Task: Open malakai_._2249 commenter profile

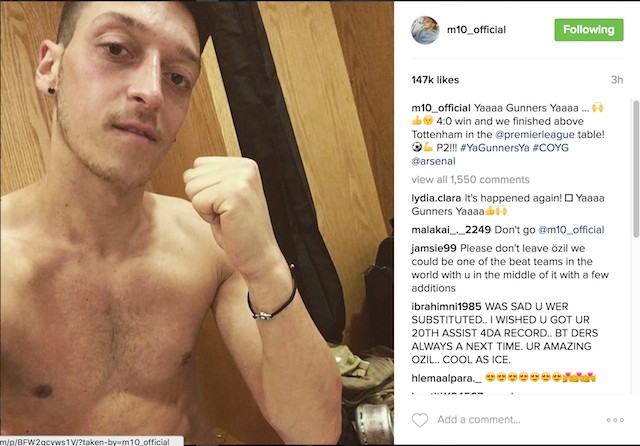Action: coord(451,230)
